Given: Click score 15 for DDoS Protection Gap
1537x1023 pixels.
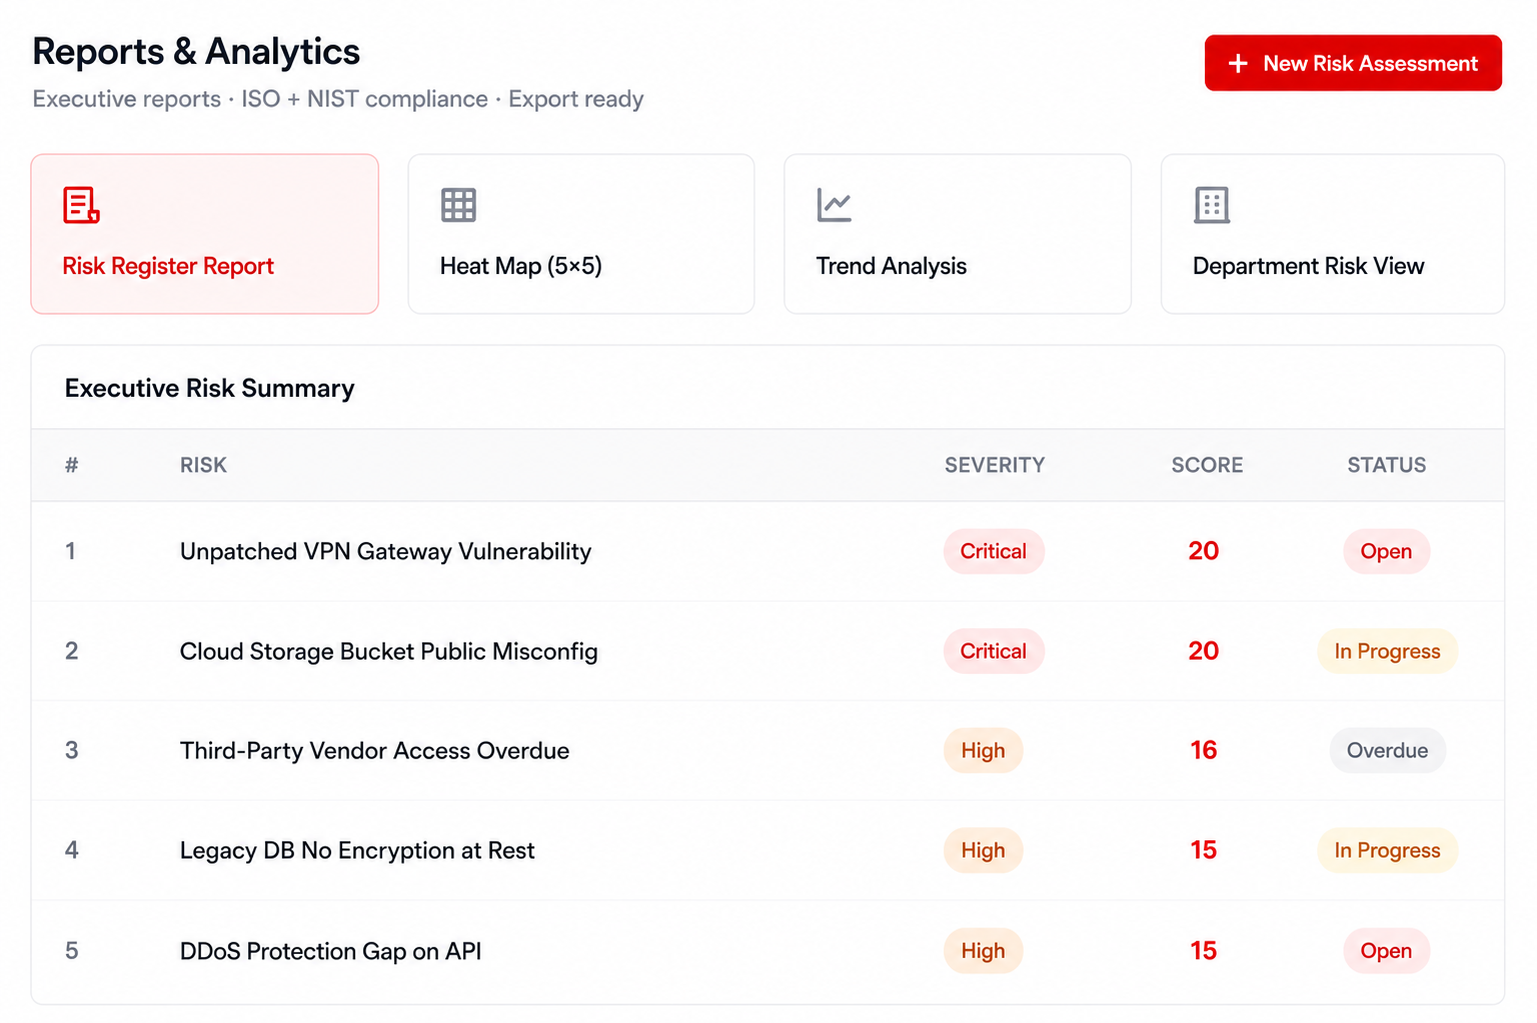Looking at the screenshot, I should (1204, 951).
